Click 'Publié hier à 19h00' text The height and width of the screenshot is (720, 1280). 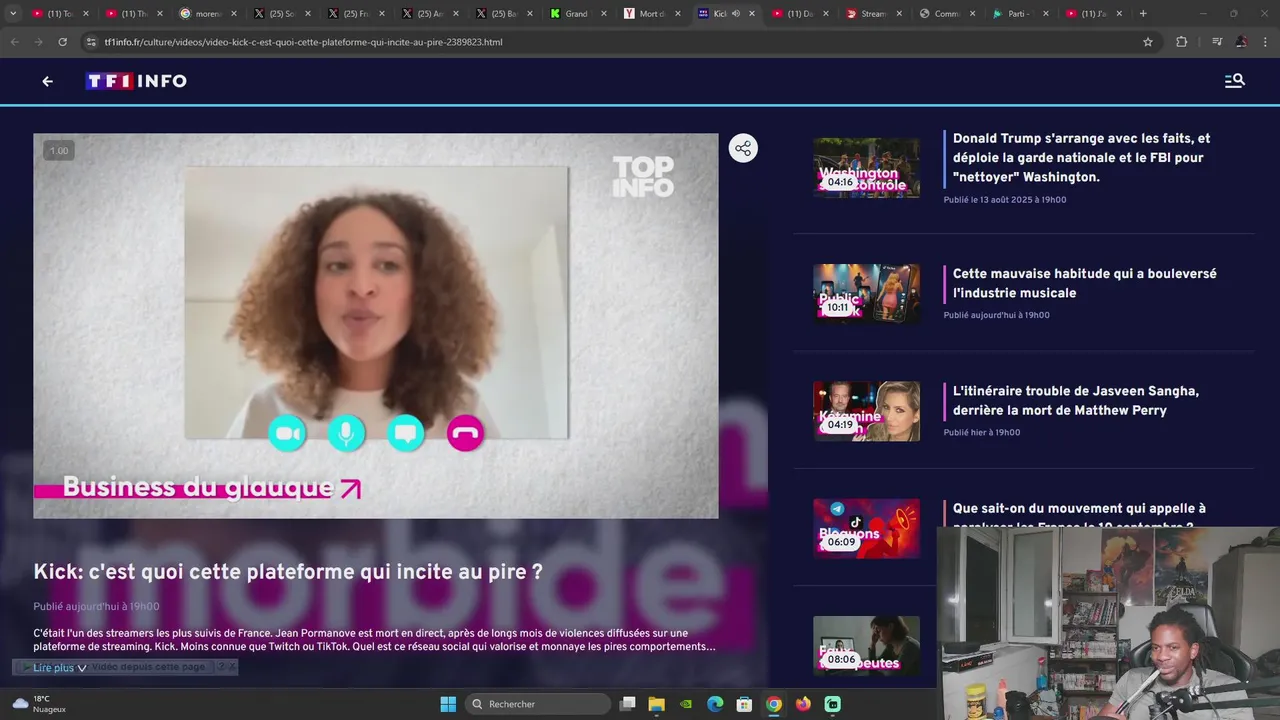click(982, 433)
